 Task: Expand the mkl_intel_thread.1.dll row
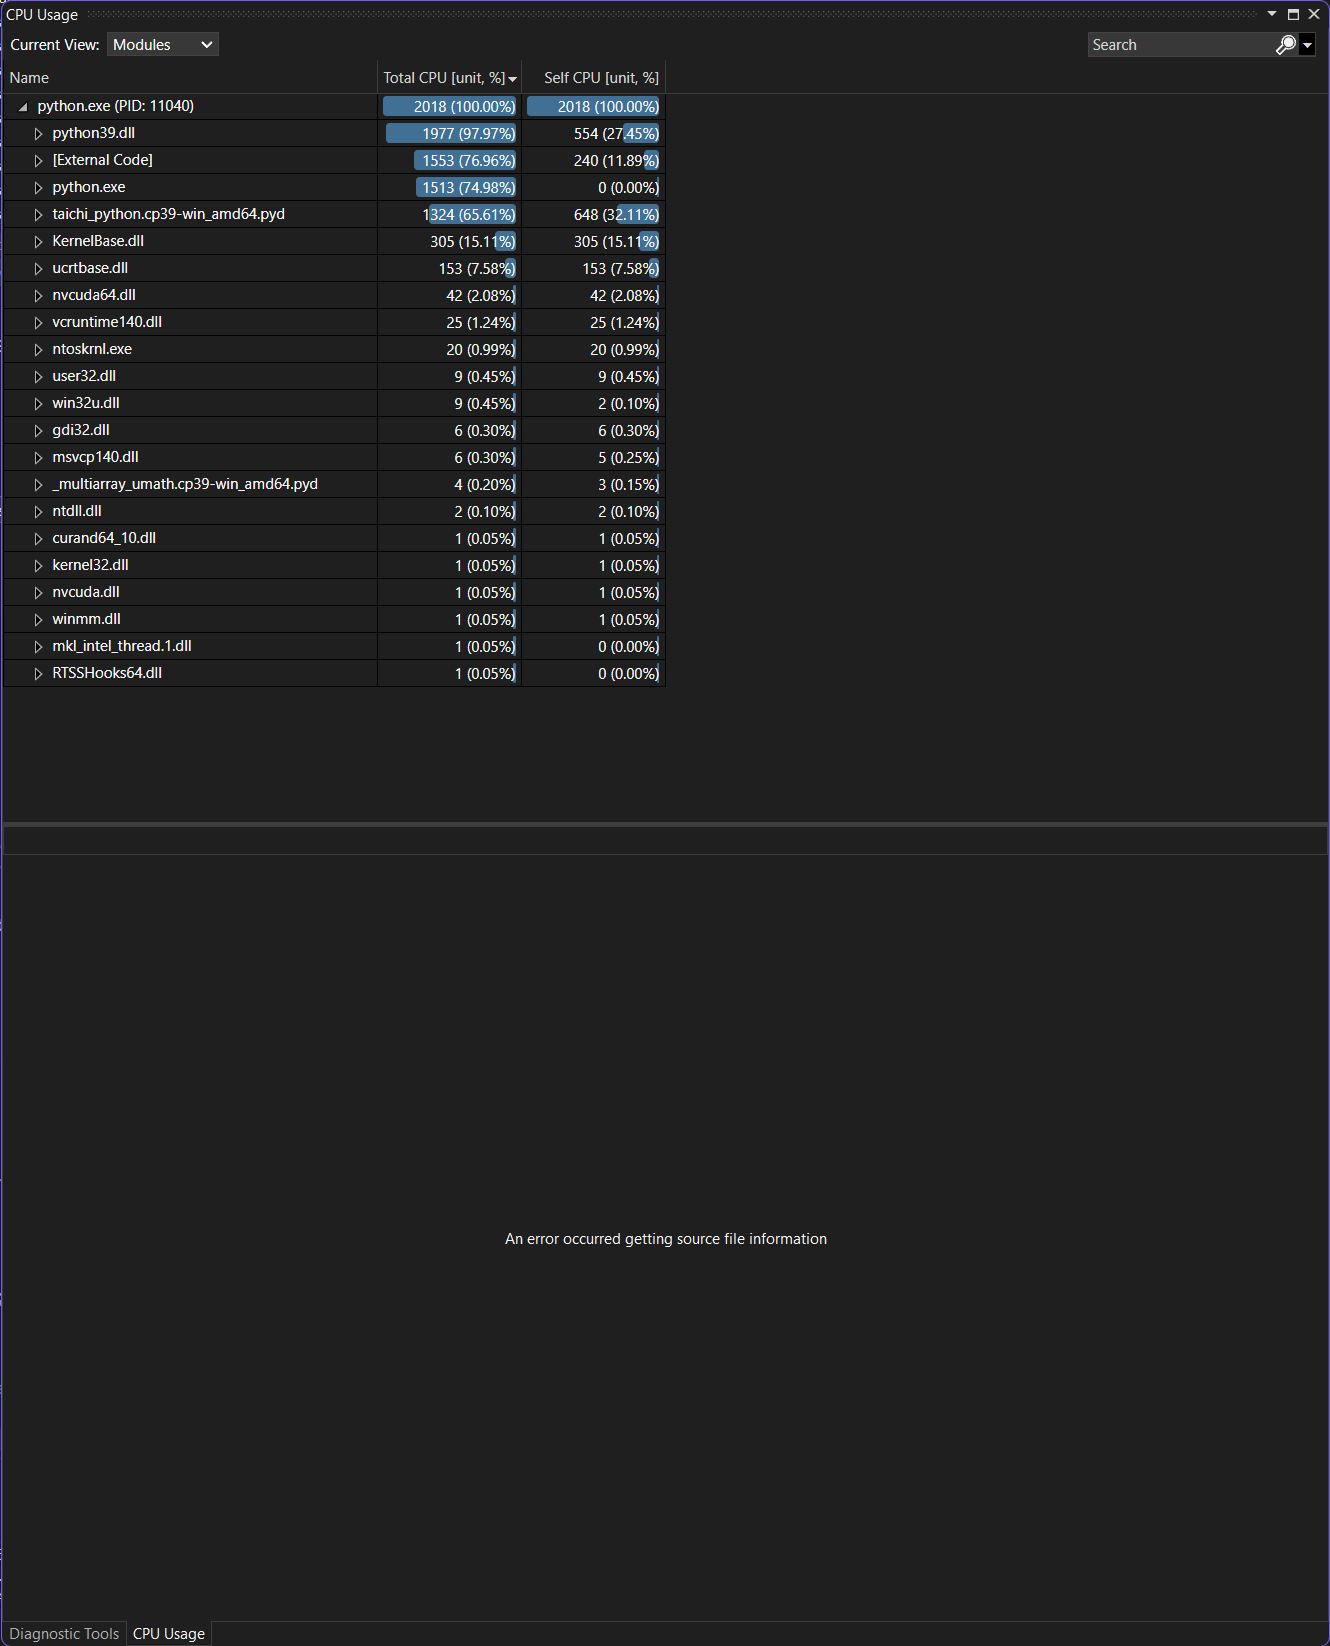39,646
